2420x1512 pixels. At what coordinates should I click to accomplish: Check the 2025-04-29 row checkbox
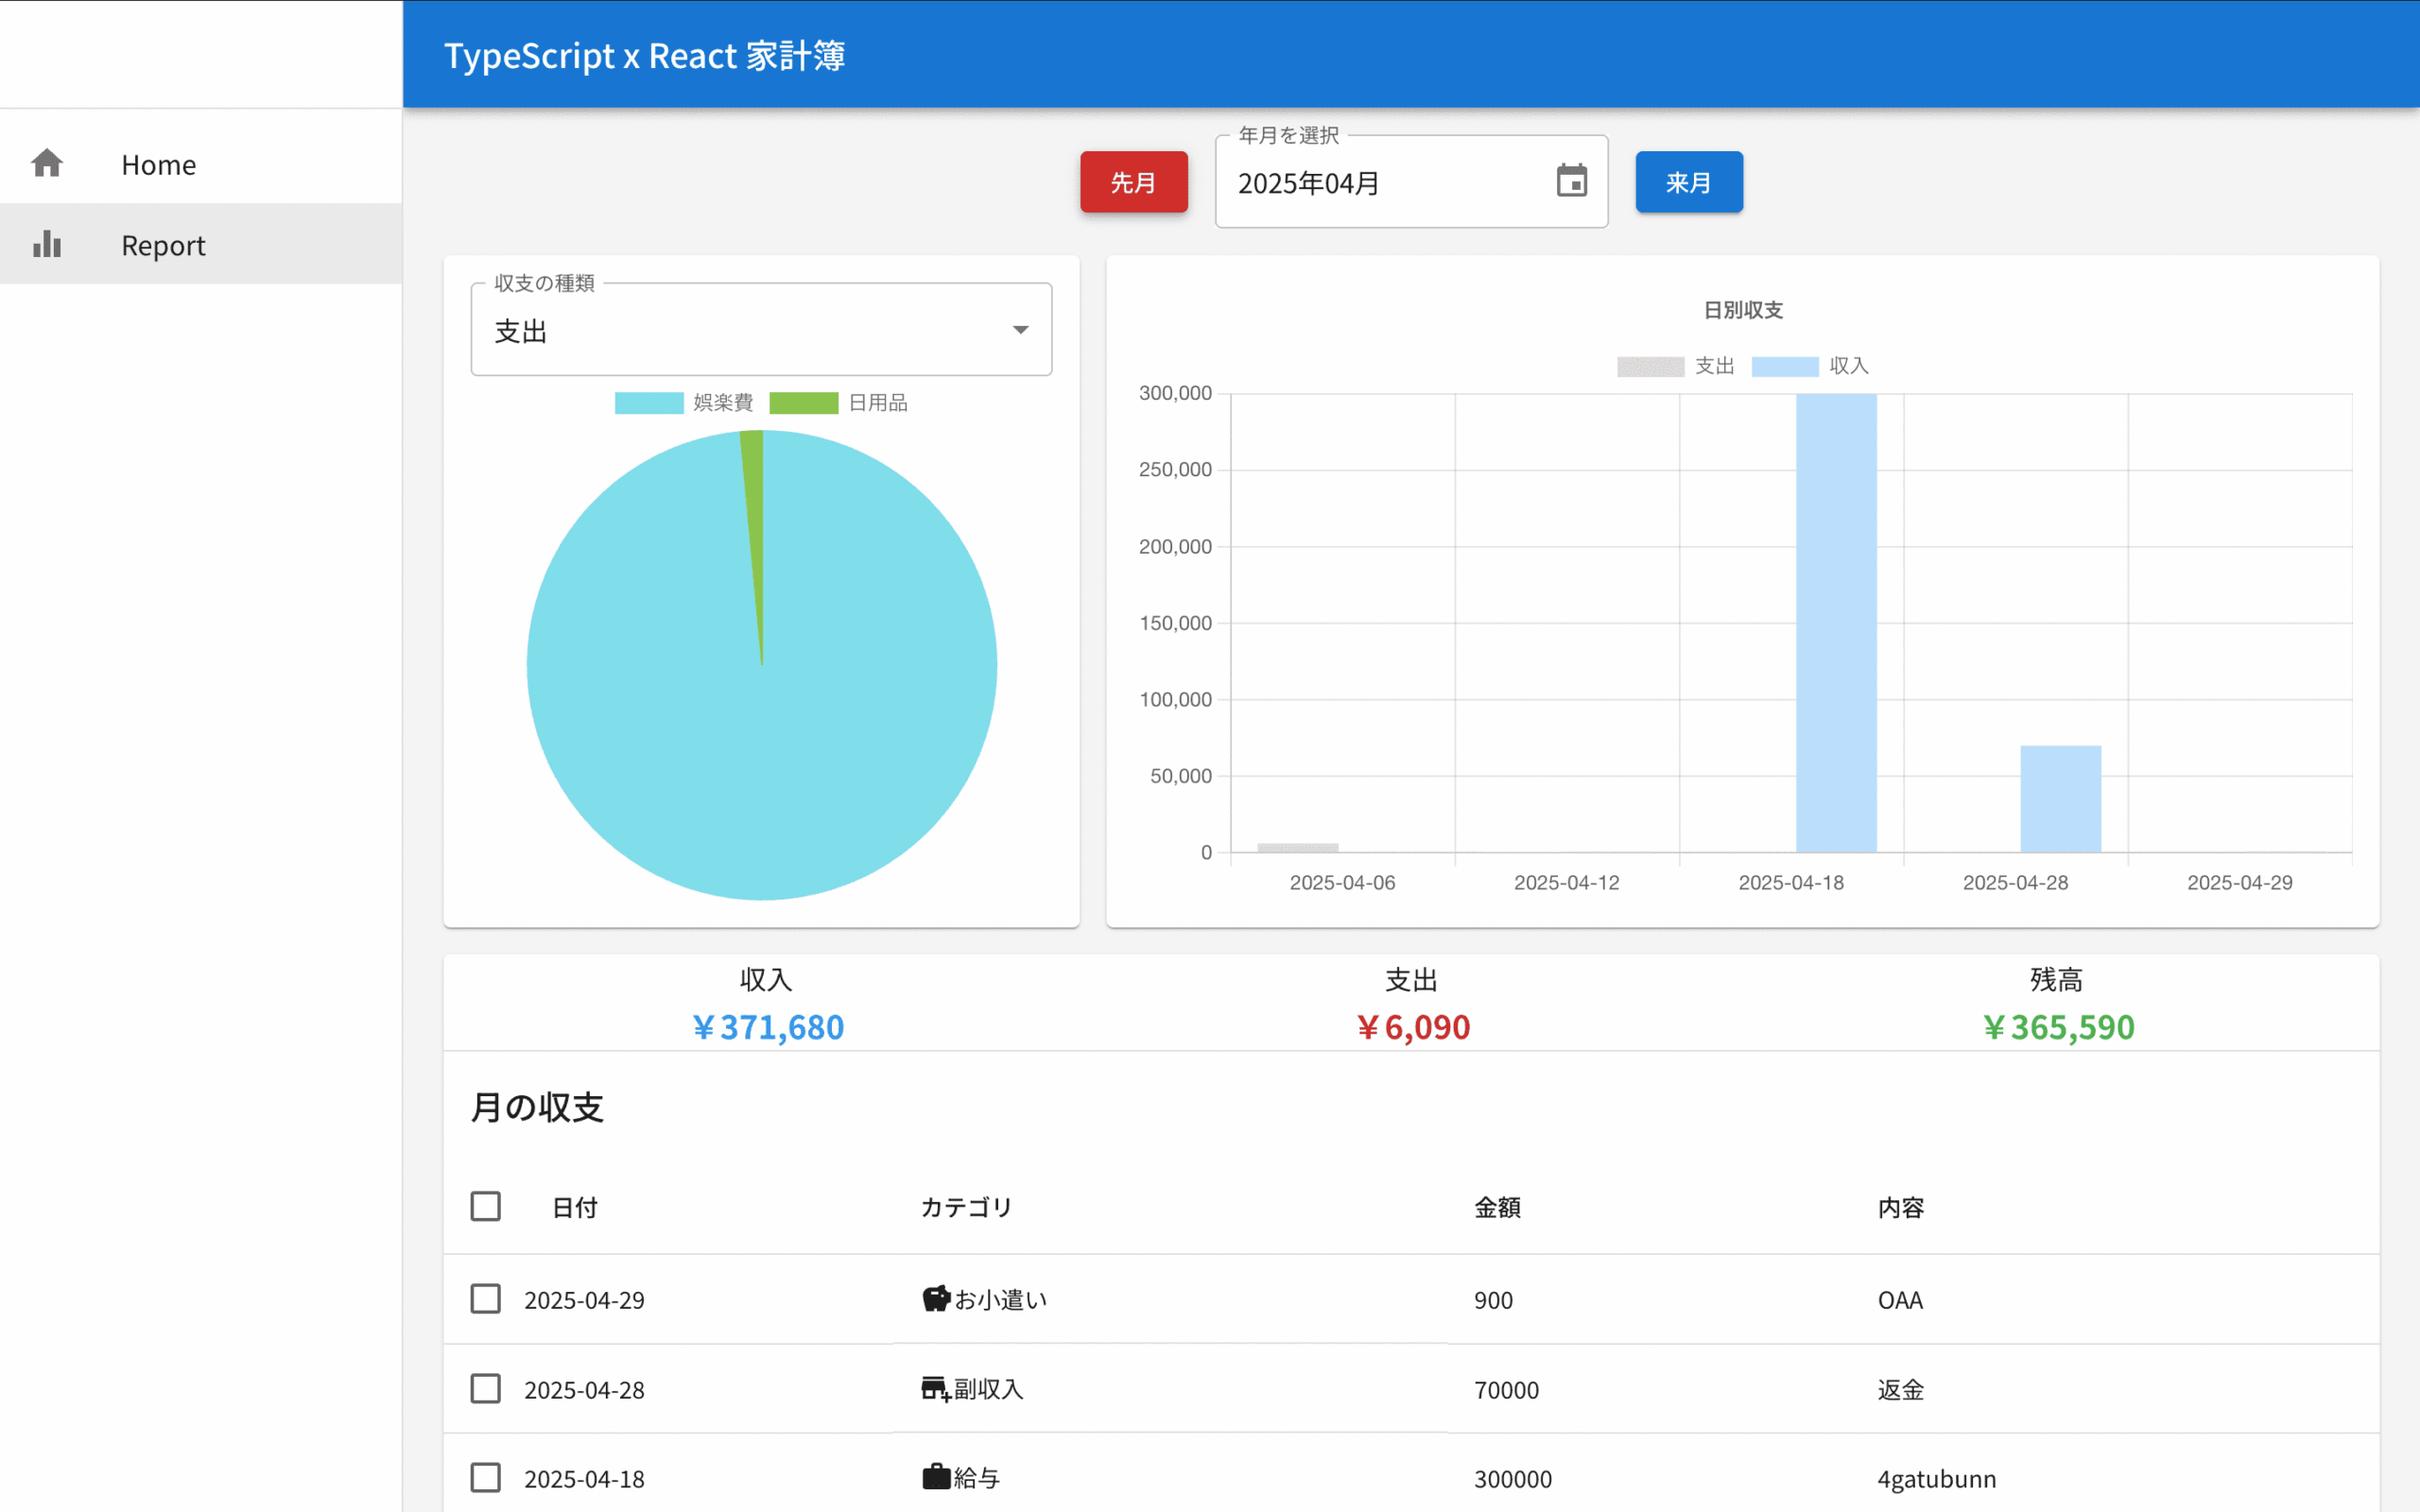point(486,1299)
